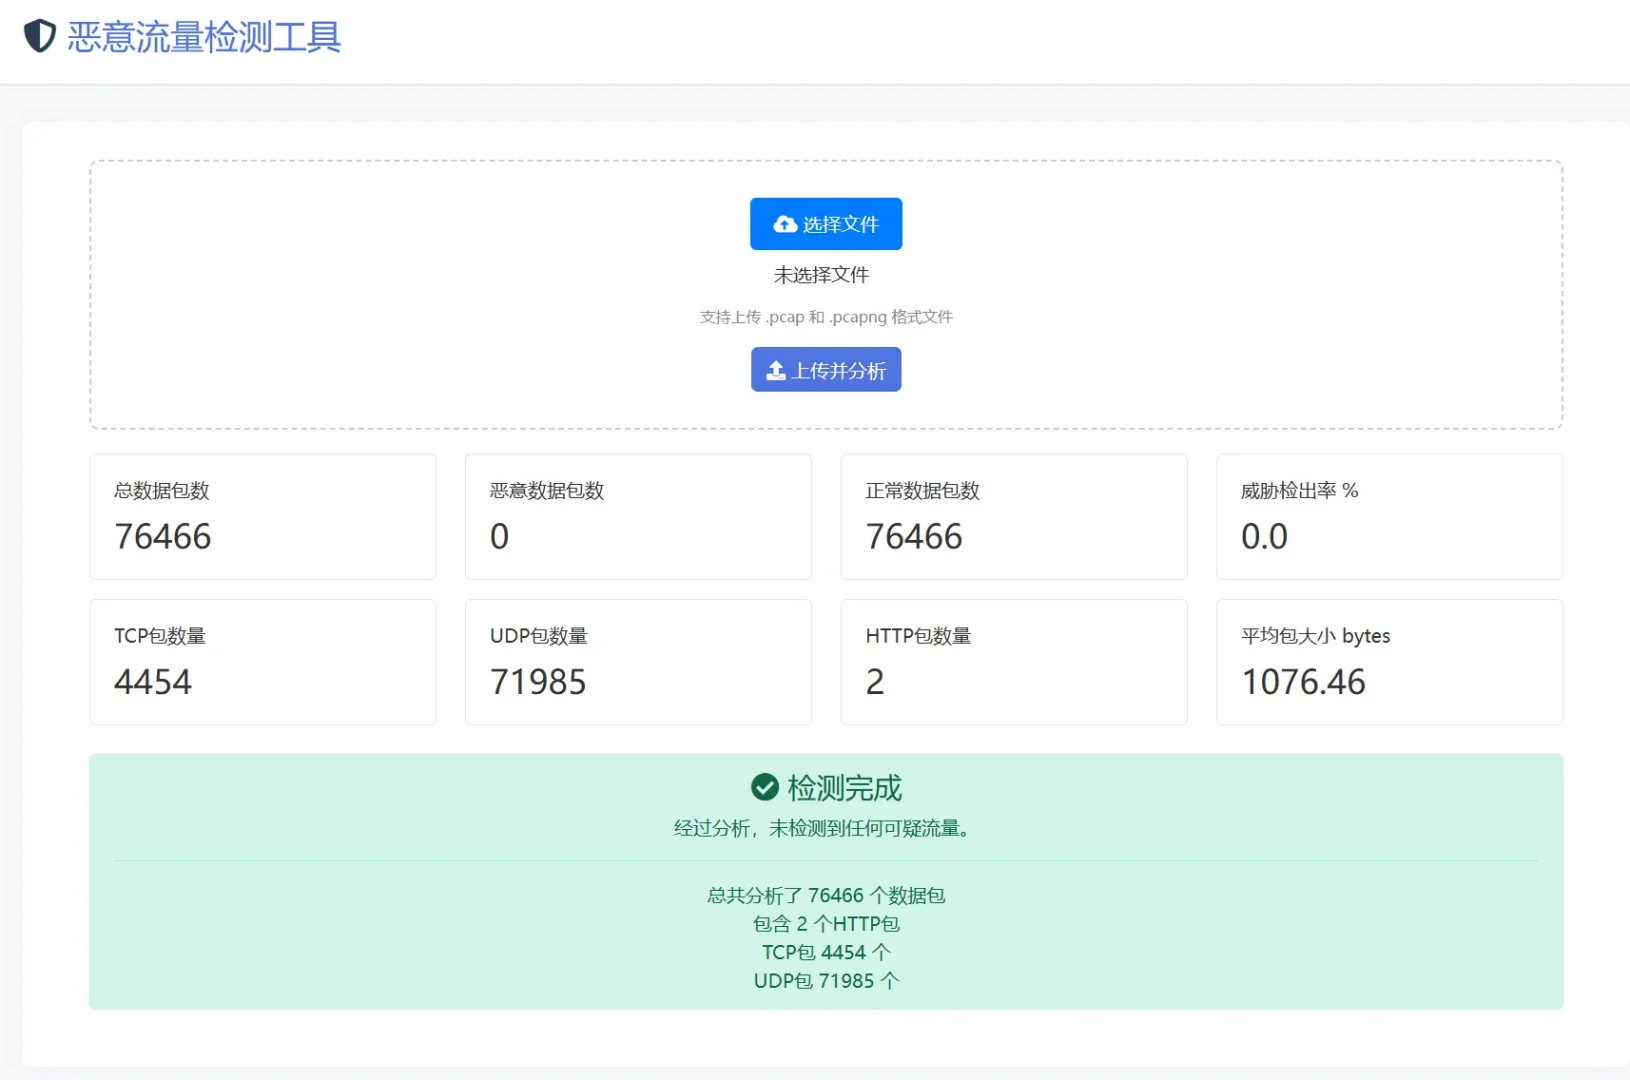The image size is (1630, 1080).
Task: Select the 恶意数据包数 card showing 0
Action: pos(638,517)
